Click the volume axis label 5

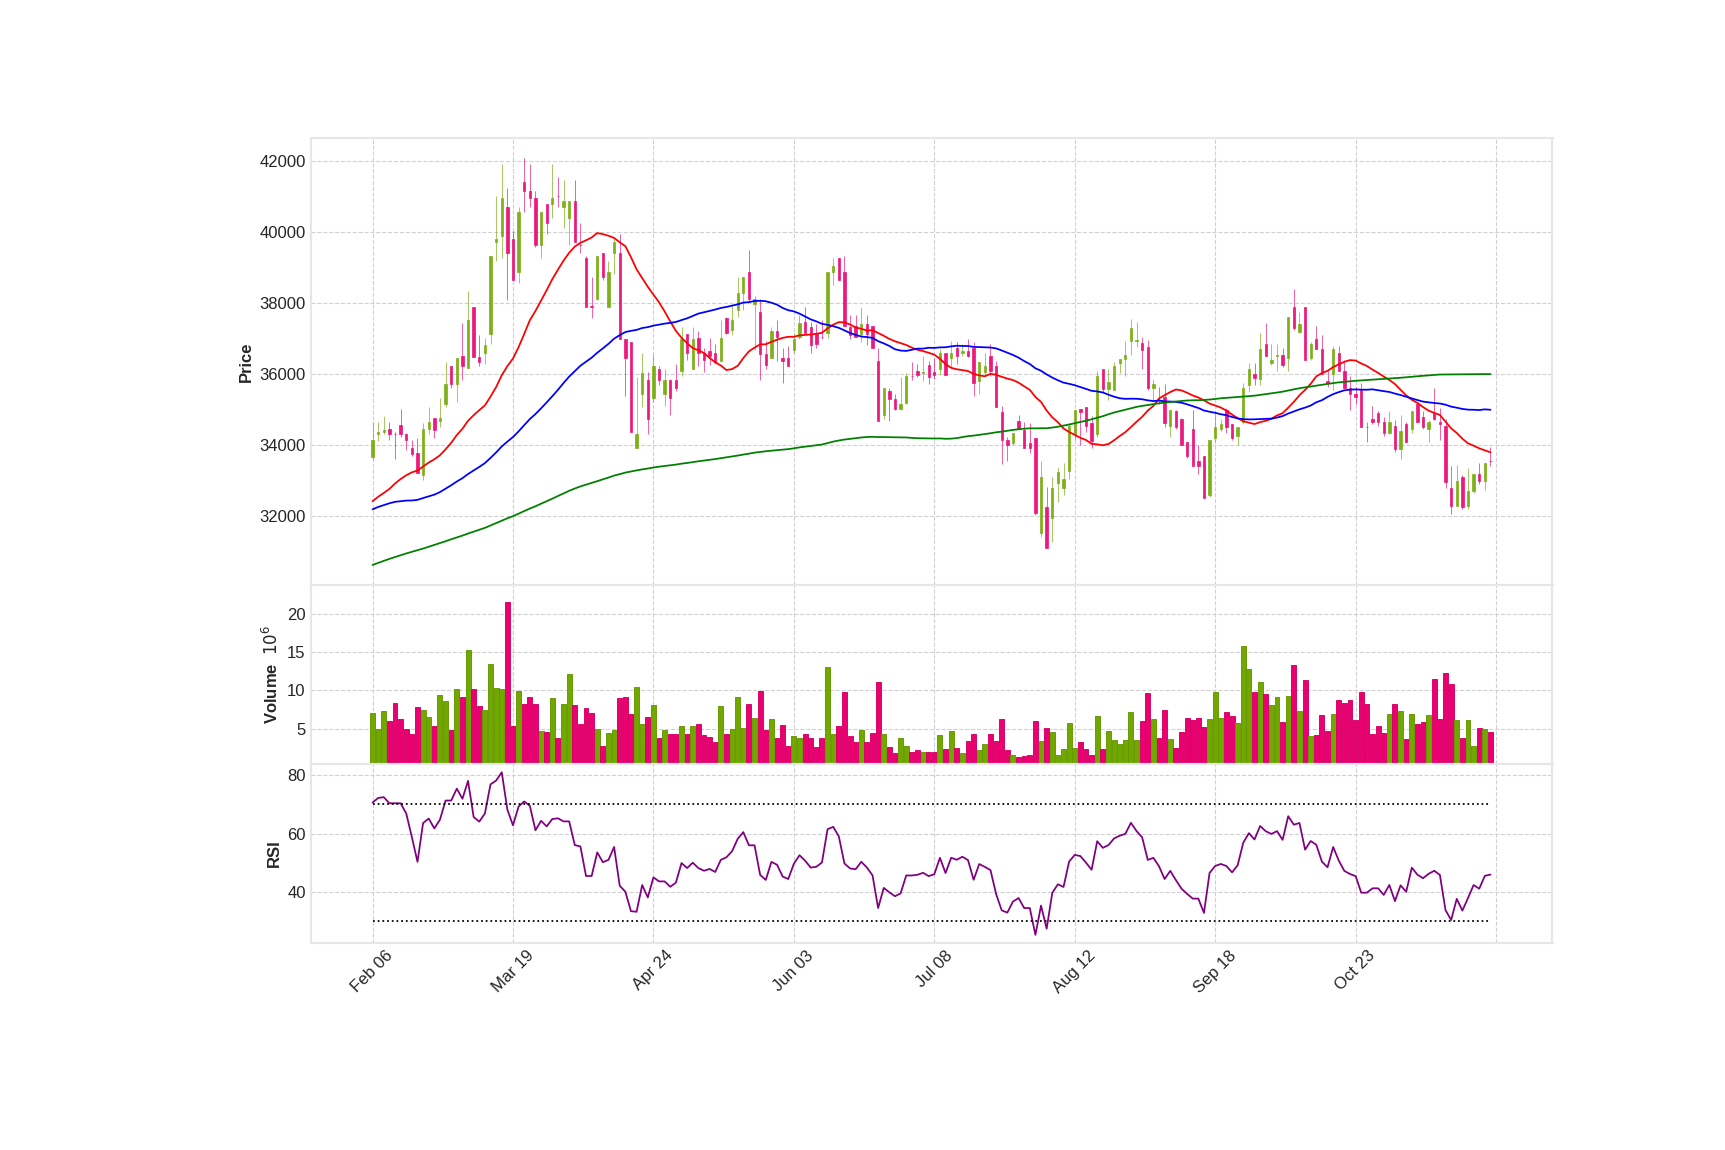click(301, 730)
